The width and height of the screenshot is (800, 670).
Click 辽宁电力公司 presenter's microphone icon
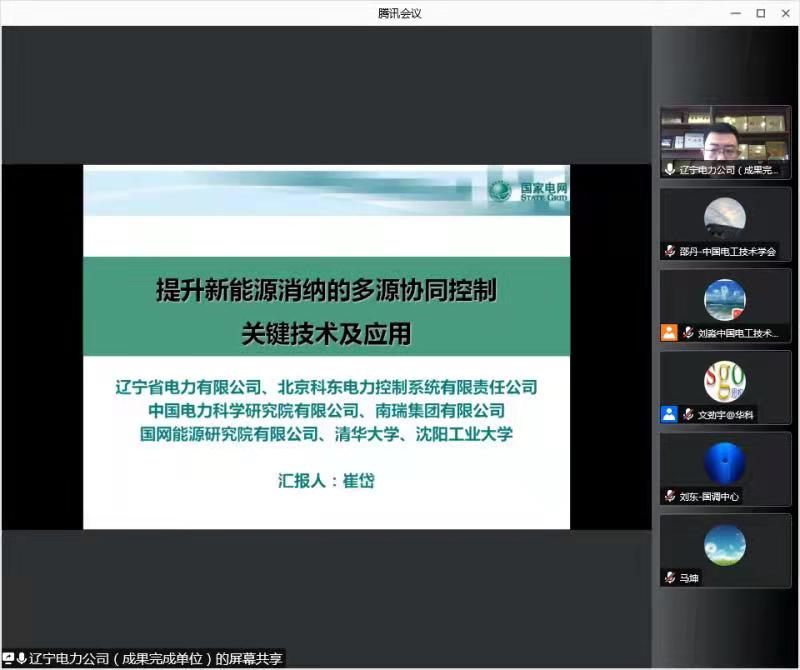click(669, 170)
